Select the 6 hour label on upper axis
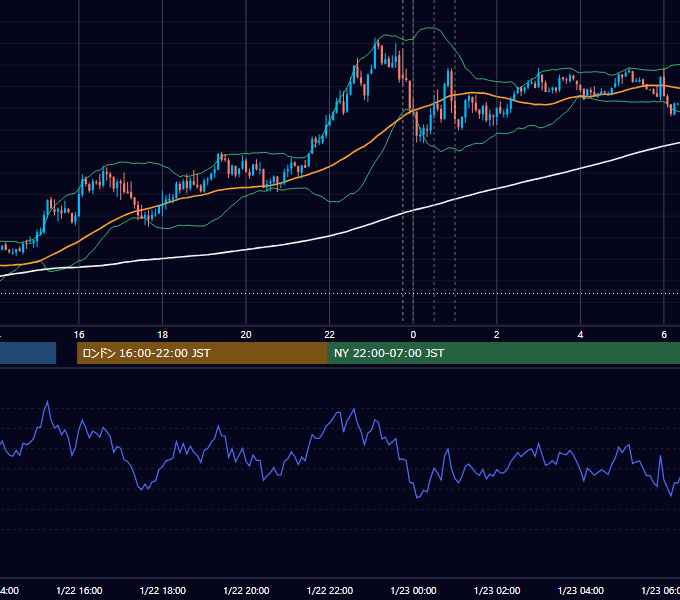Viewport: 680px width, 600px height. click(x=664, y=335)
